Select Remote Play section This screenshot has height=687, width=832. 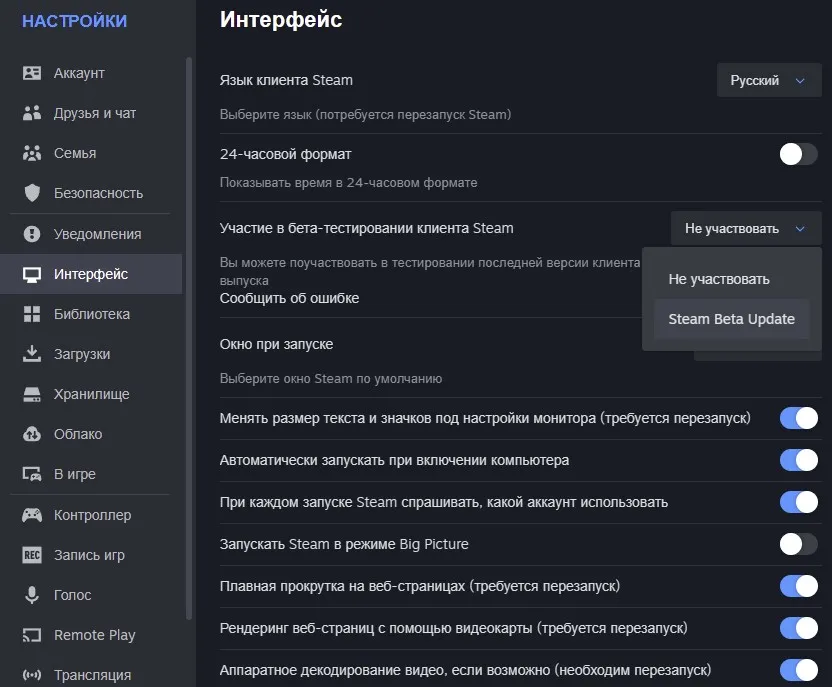coord(91,635)
